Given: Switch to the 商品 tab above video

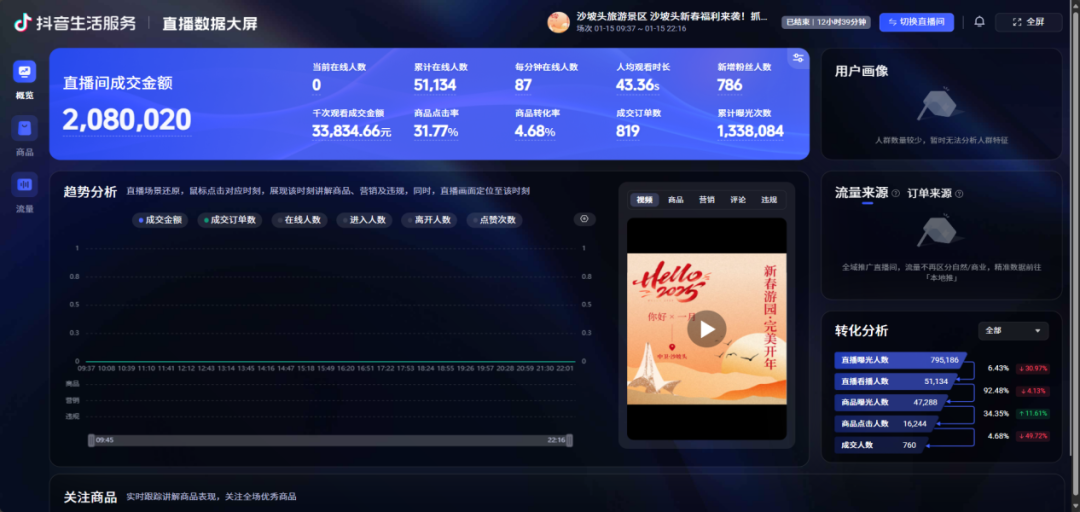Looking at the screenshot, I should pos(676,200).
